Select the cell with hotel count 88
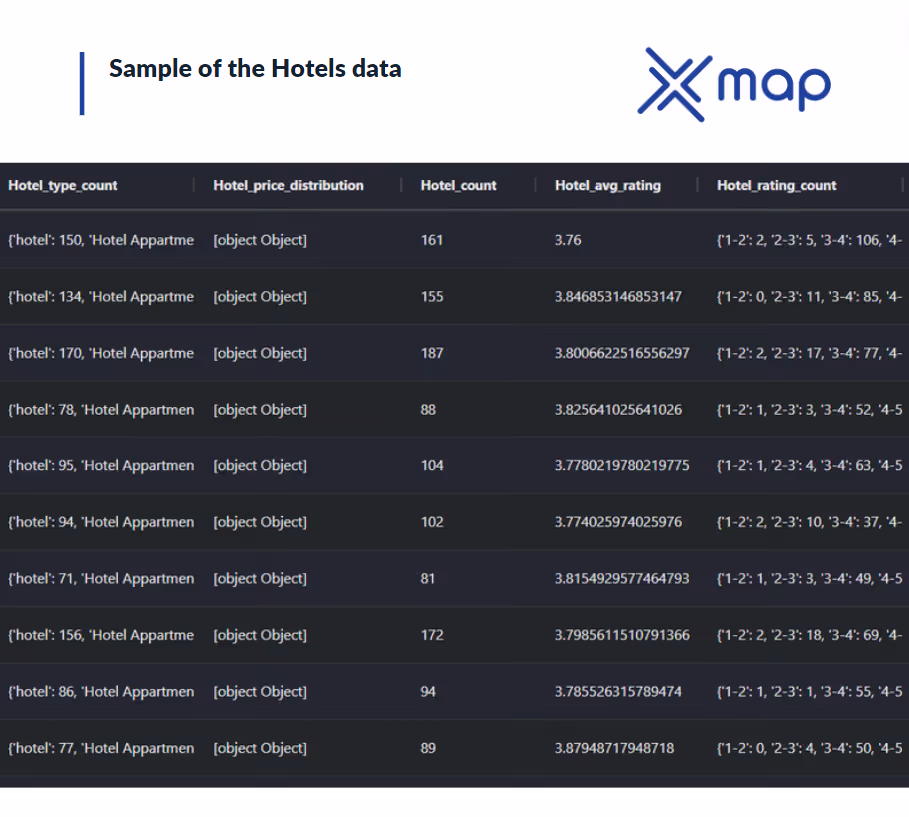909x817 pixels. [428, 410]
